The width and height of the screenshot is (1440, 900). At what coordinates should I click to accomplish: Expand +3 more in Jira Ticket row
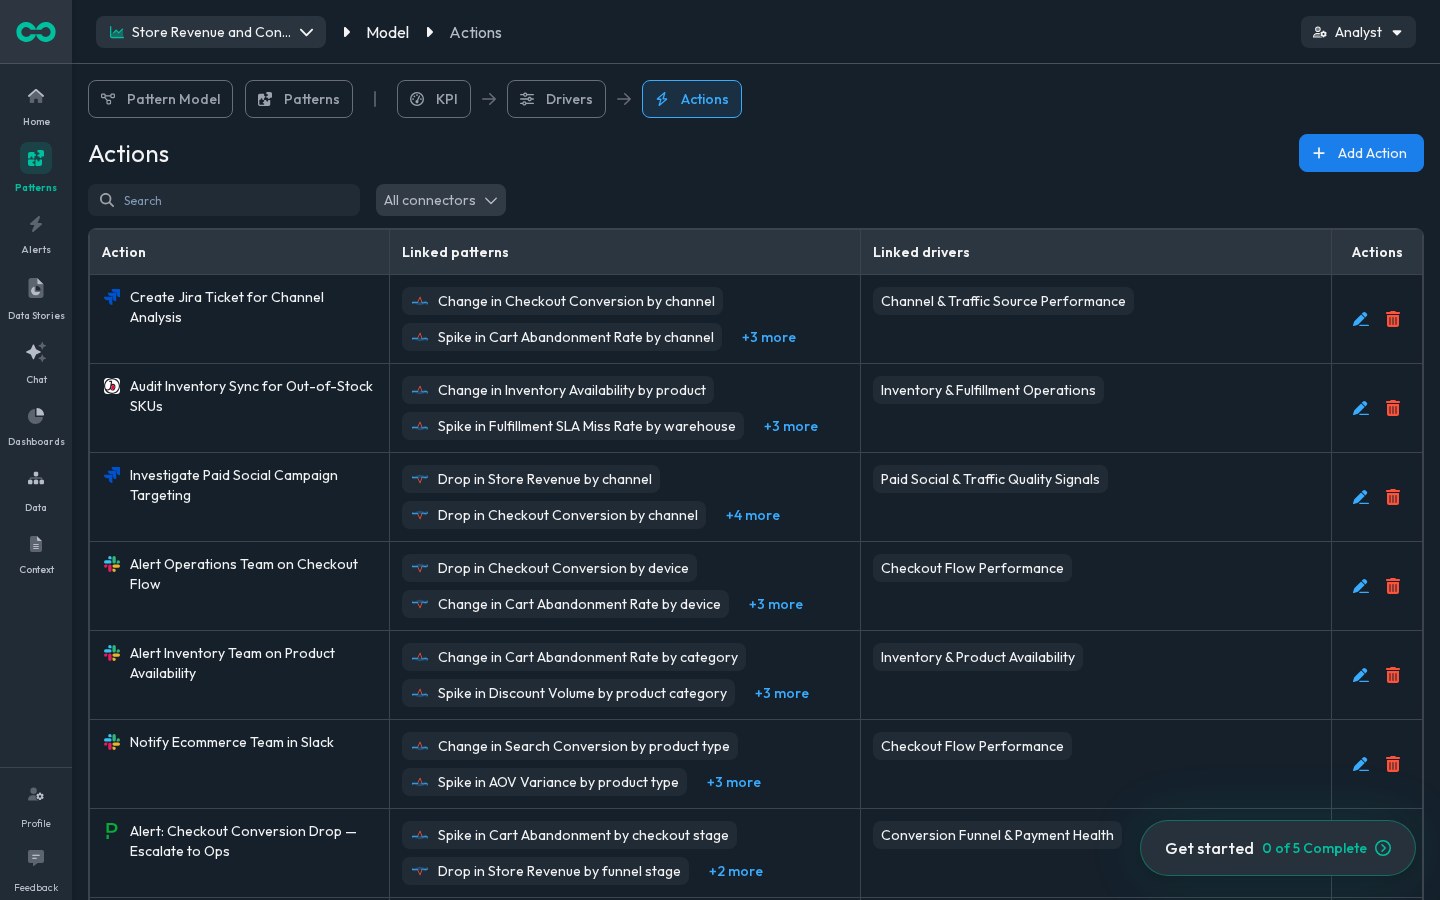[x=769, y=337]
